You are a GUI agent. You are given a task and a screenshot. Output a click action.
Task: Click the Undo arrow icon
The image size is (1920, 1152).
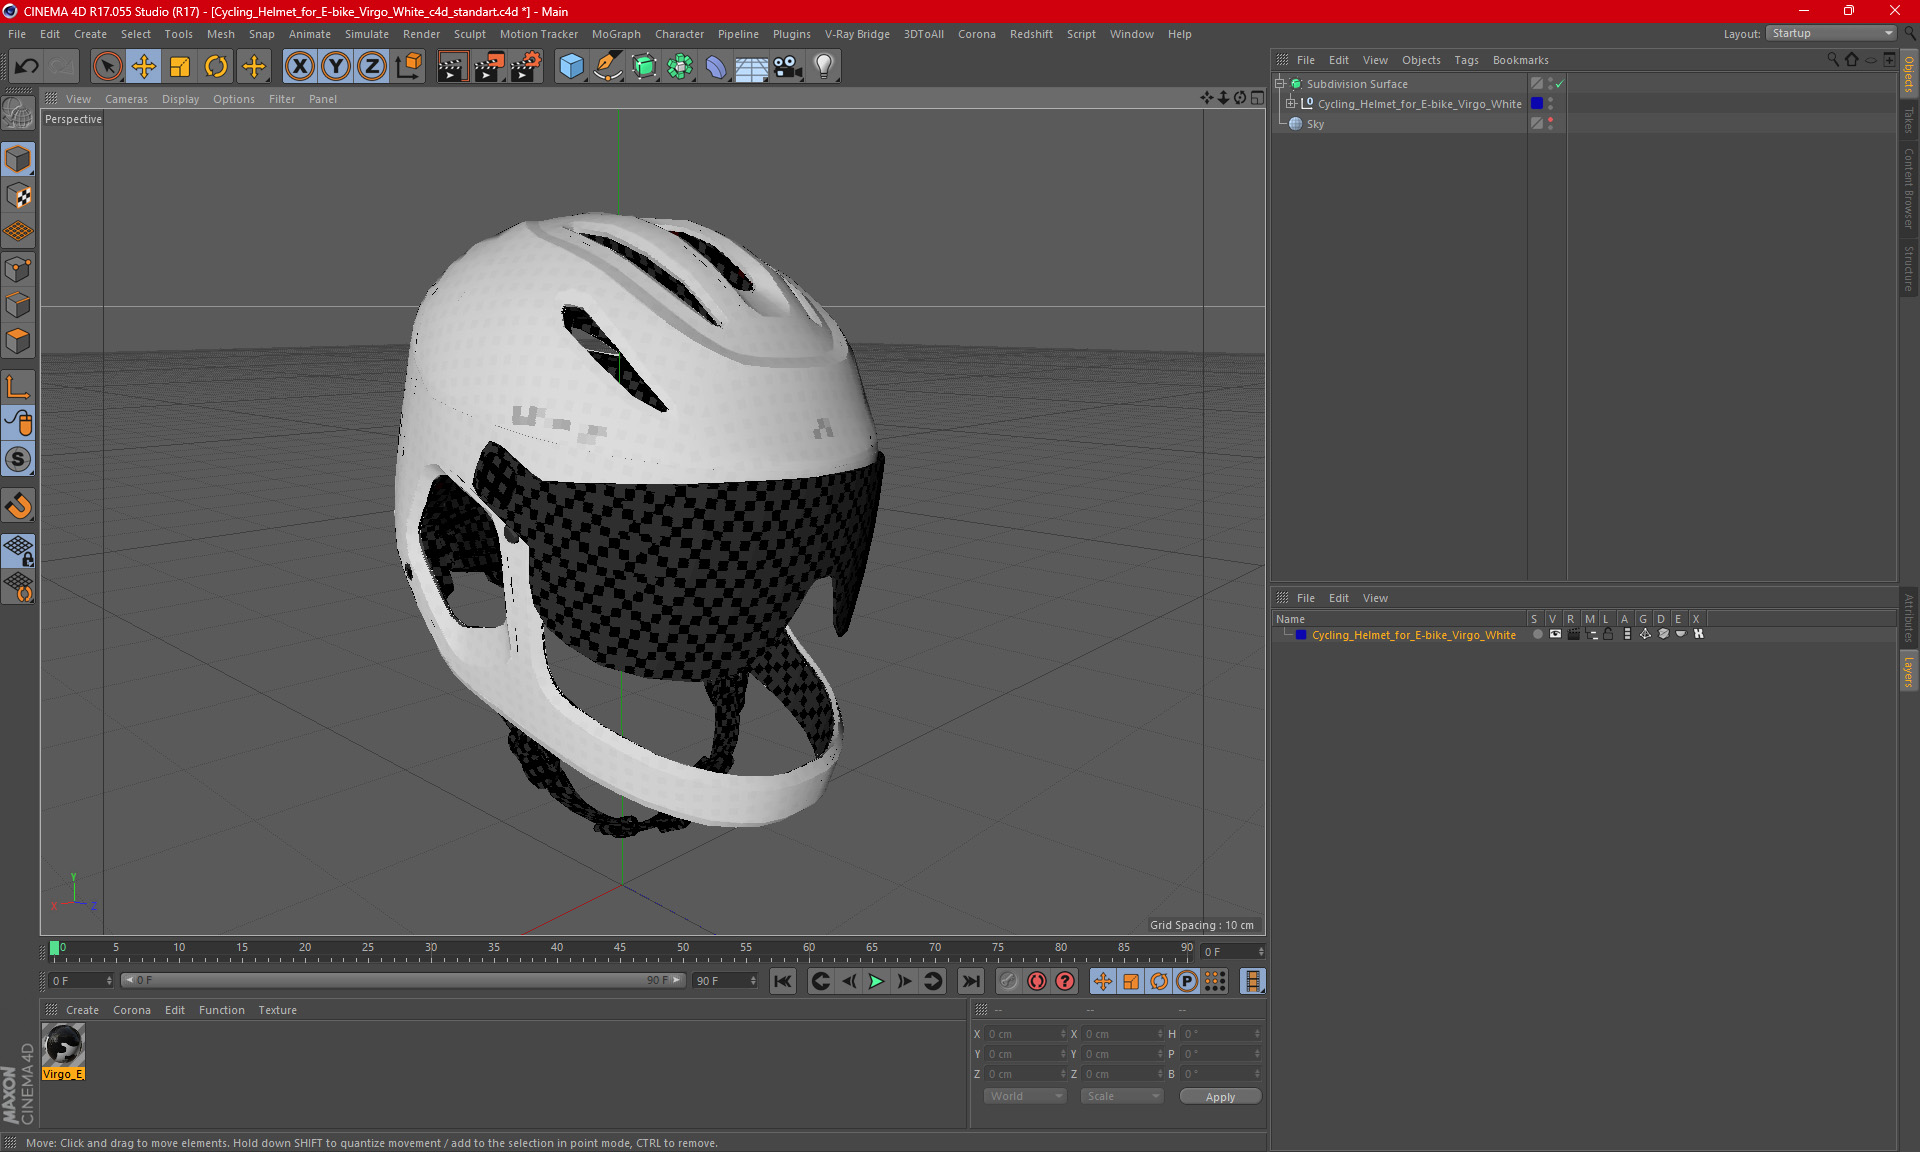(27, 66)
